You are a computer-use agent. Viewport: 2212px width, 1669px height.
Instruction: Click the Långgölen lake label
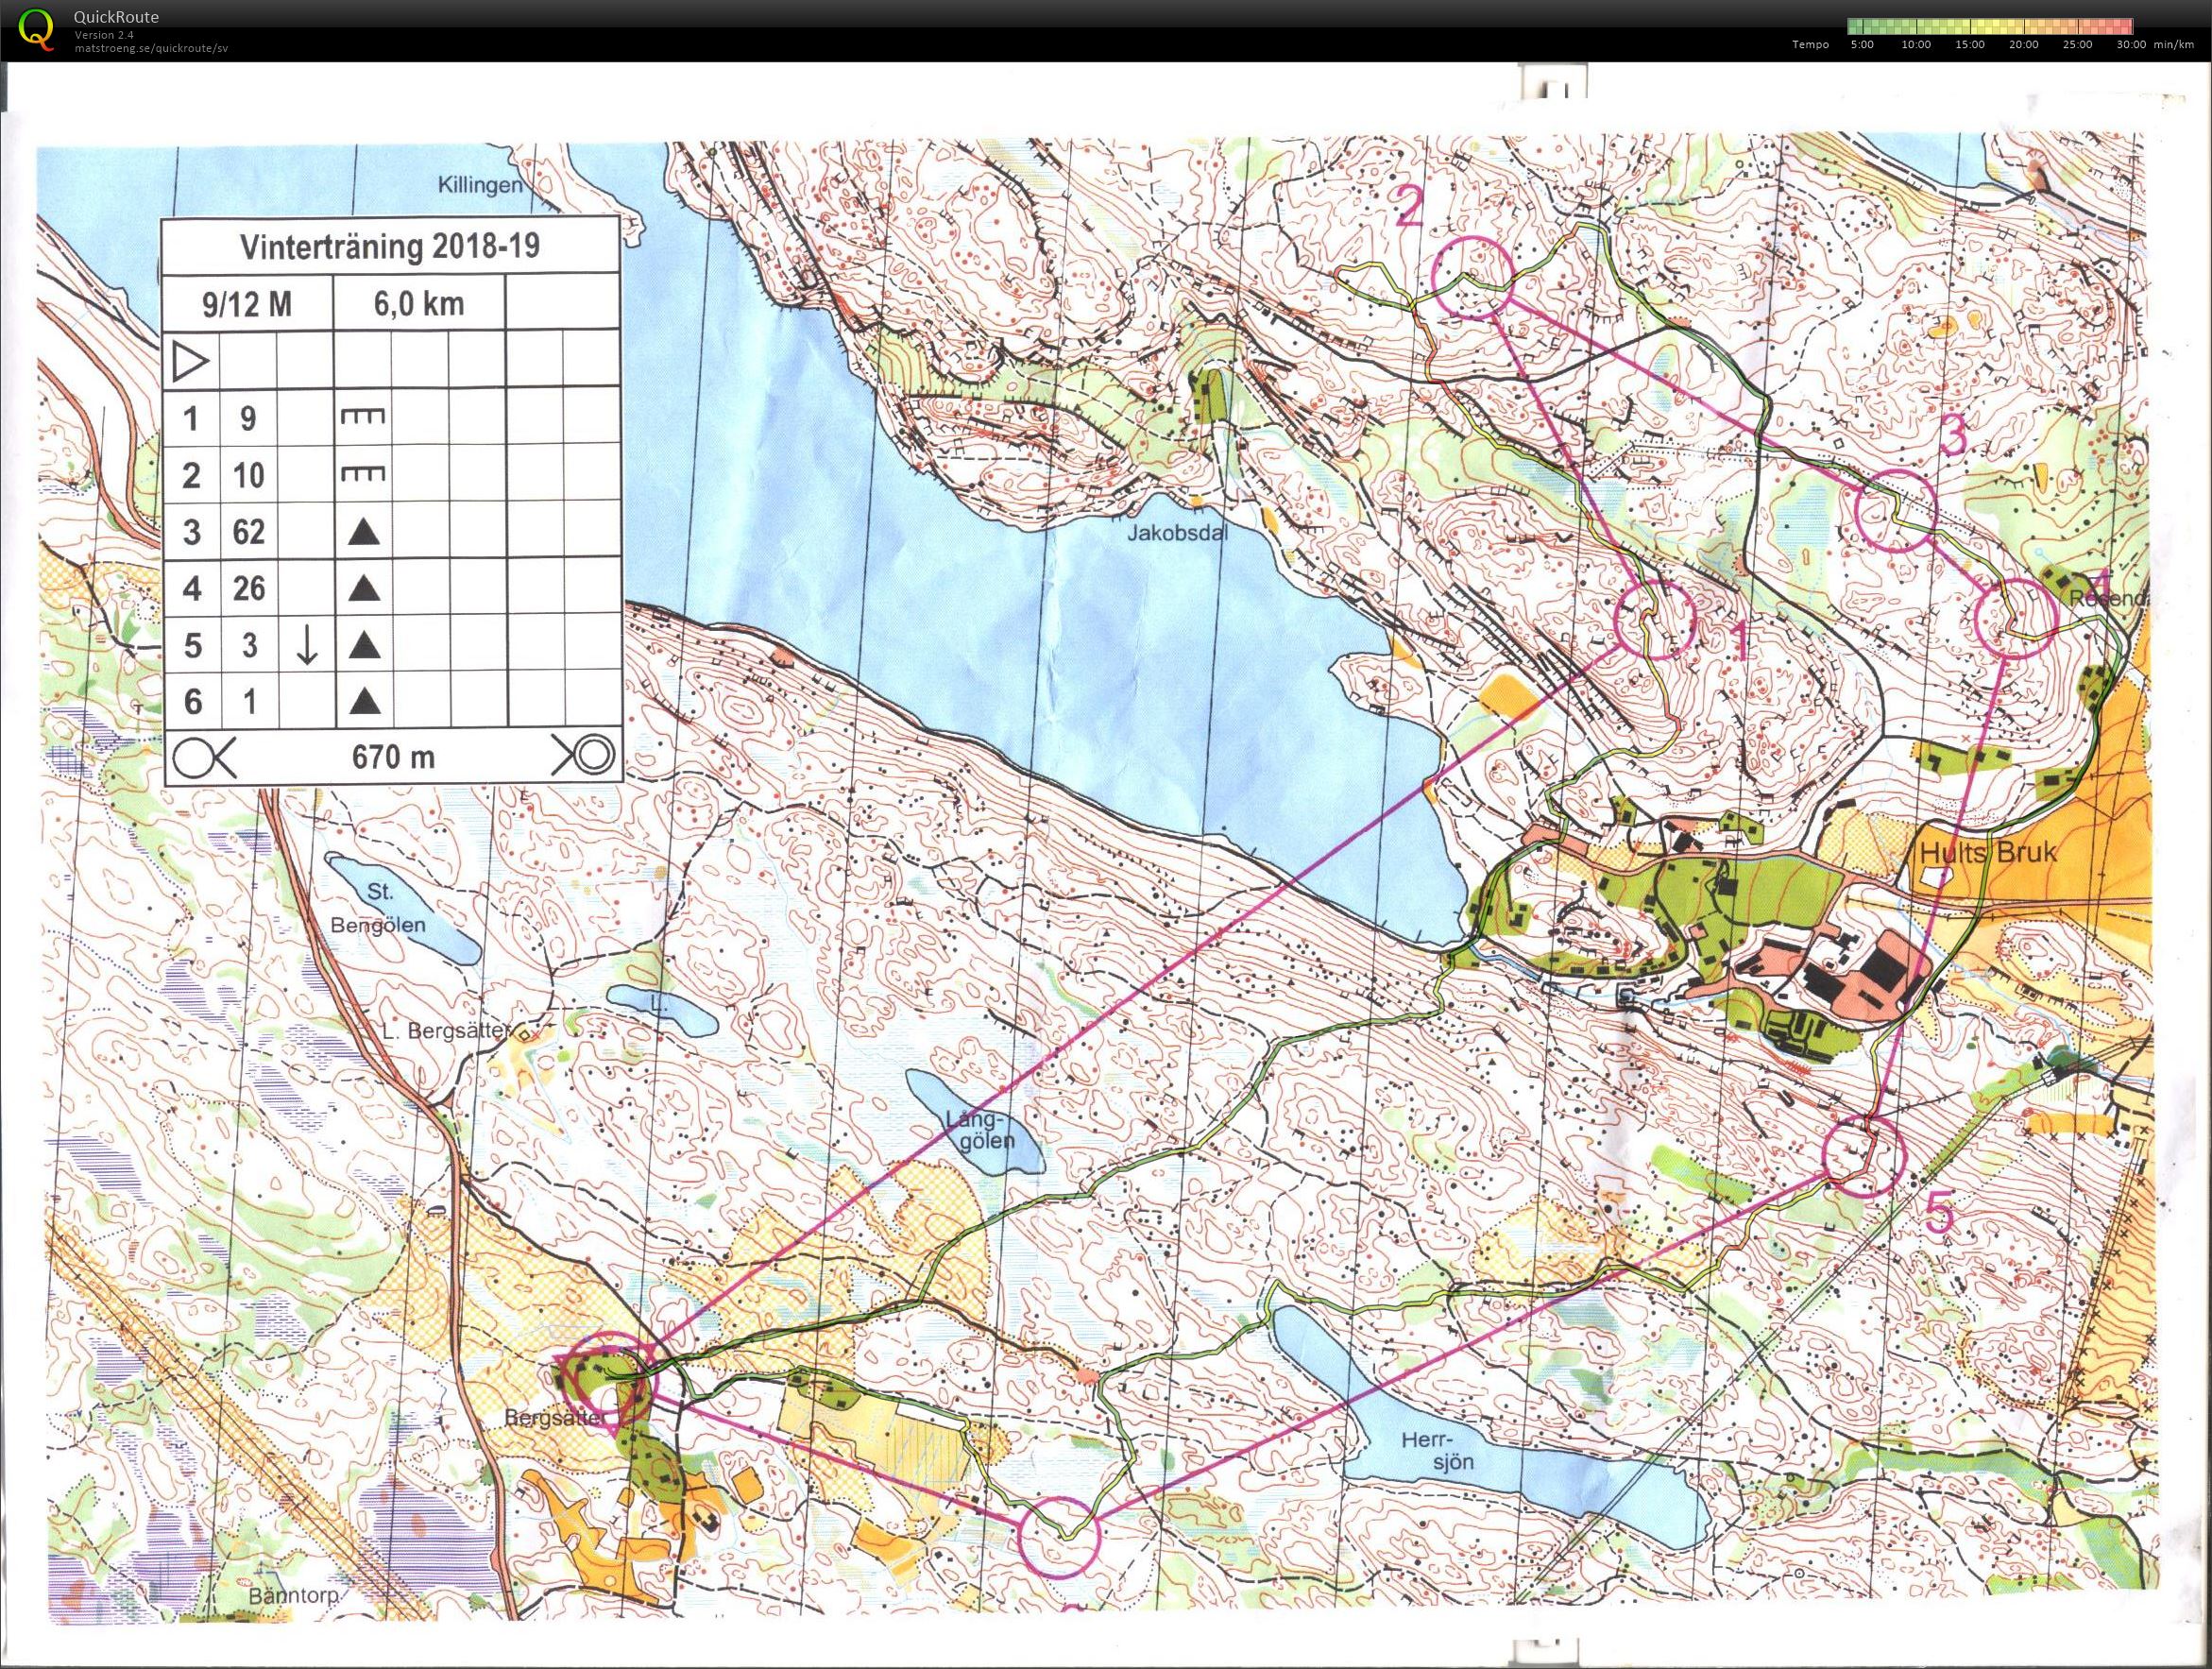[980, 1131]
